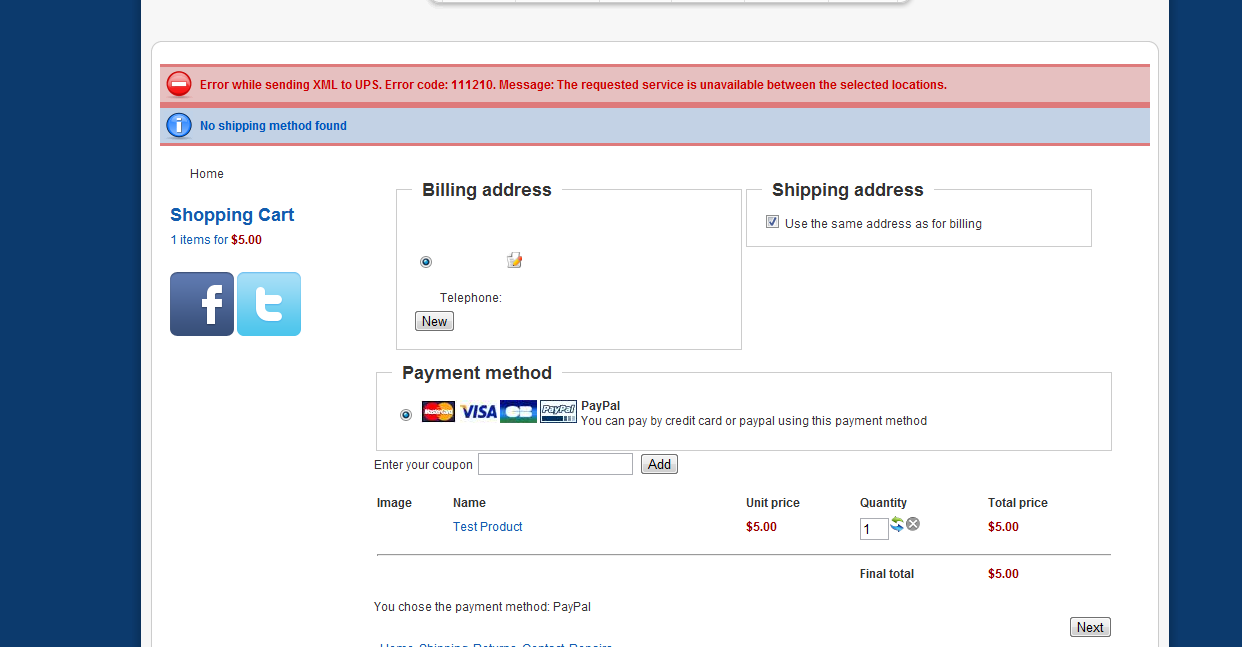Select the PayPal payment radio button
Screen dimensions: 1242x647
pyautogui.click(x=406, y=414)
